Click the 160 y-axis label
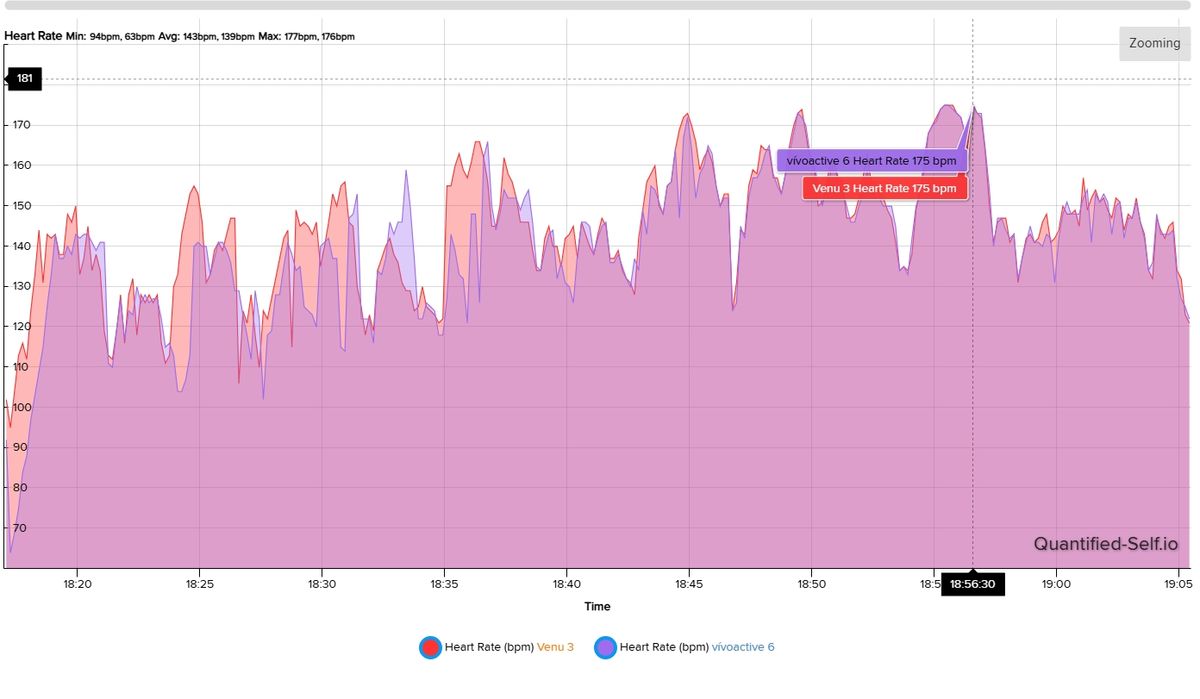The height and width of the screenshot is (699, 1200). click(x=21, y=165)
